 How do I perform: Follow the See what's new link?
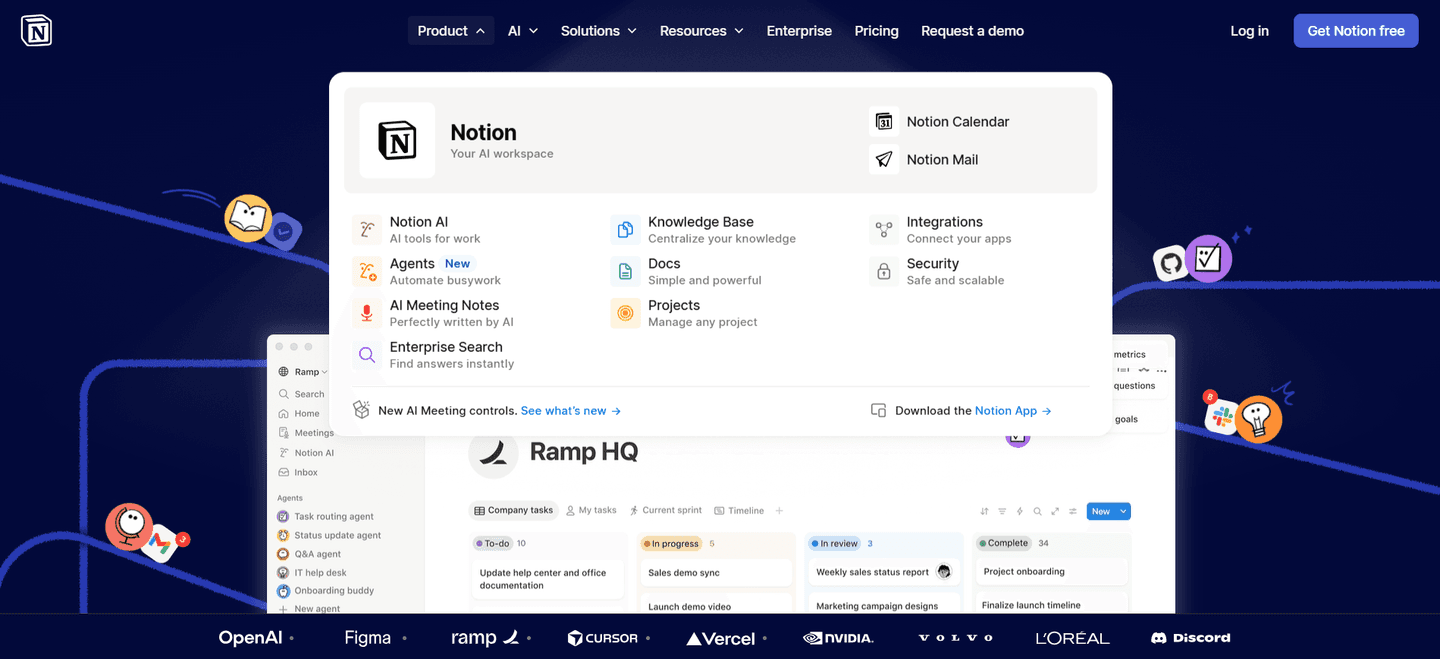pyautogui.click(x=571, y=411)
